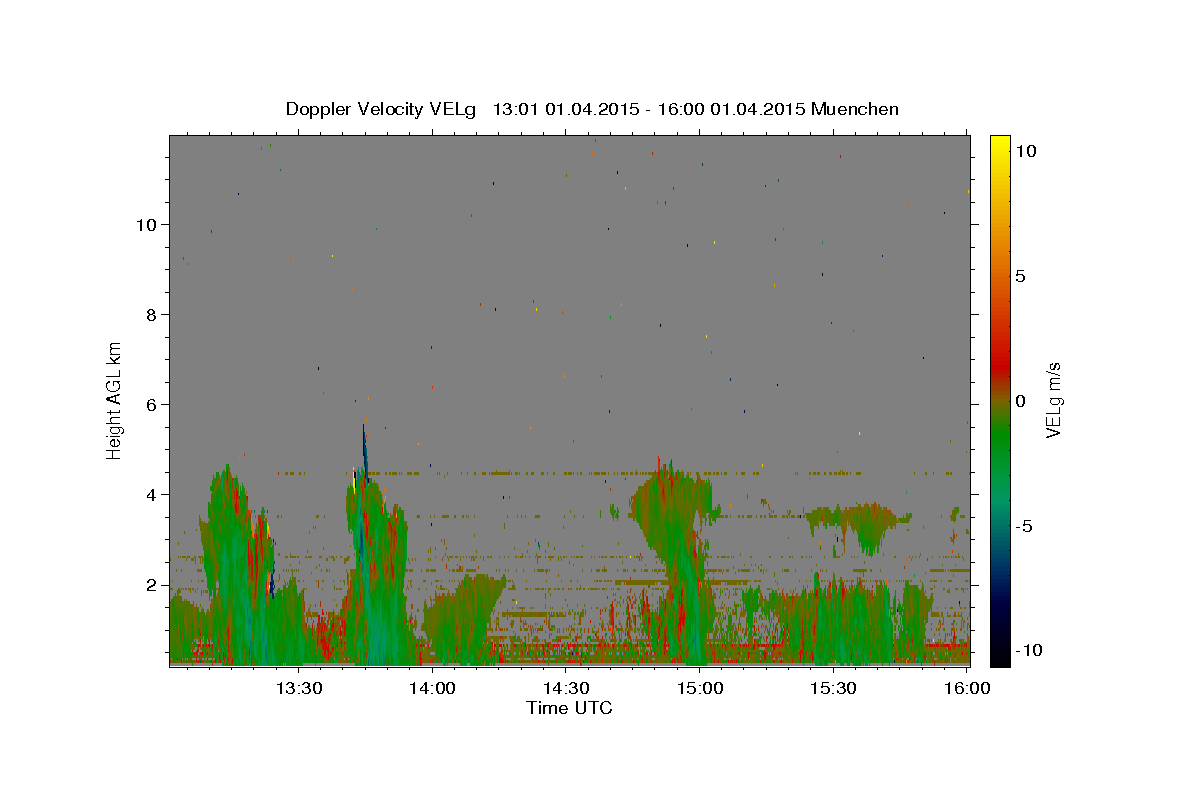The width and height of the screenshot is (1200, 800).
Task: Click the height tick label 4
Action: point(151,495)
